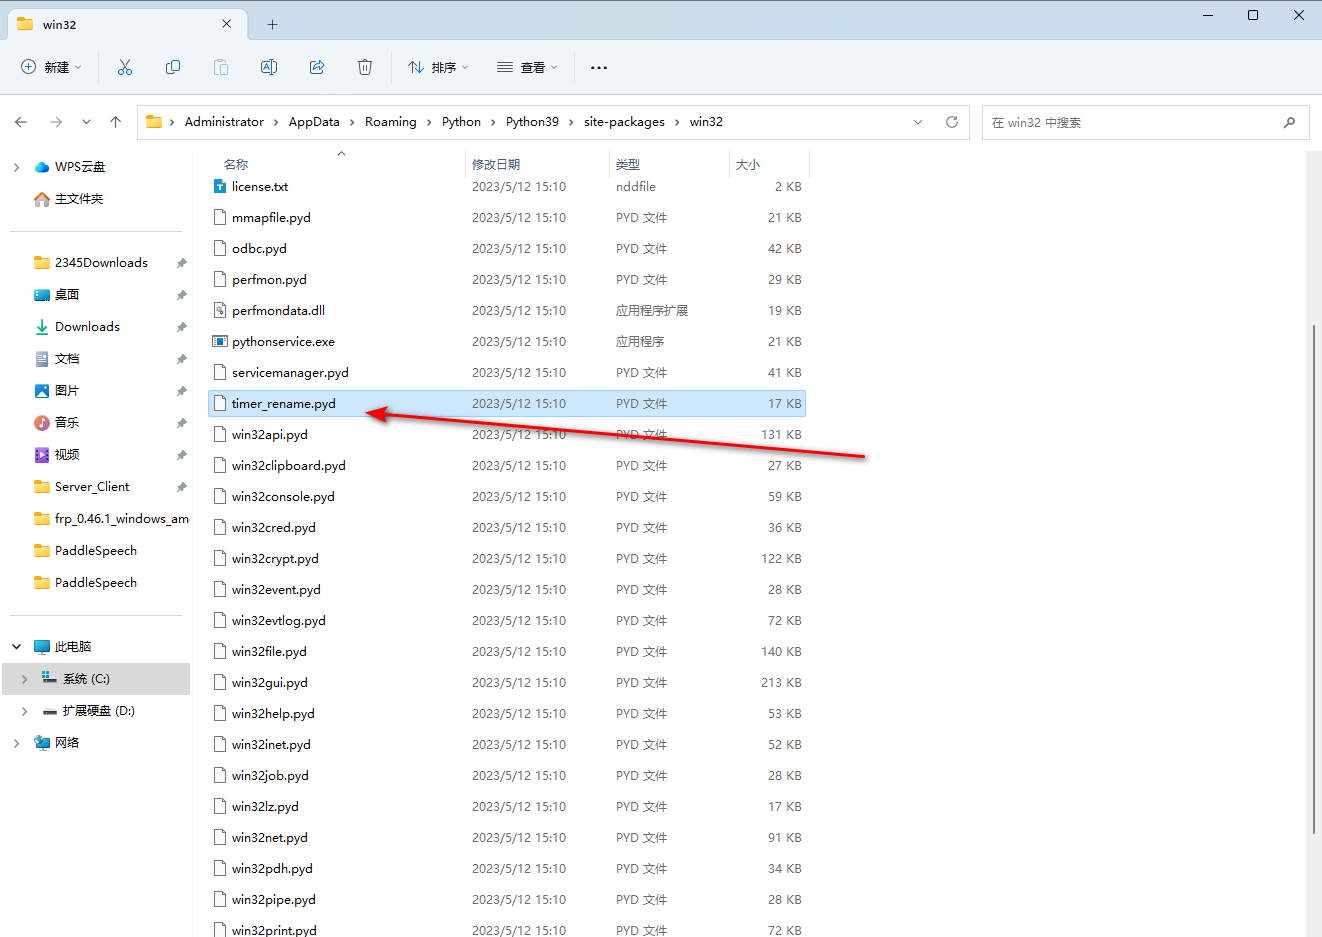Click AppData in the breadcrumb path
The image size is (1322, 937).
click(314, 122)
